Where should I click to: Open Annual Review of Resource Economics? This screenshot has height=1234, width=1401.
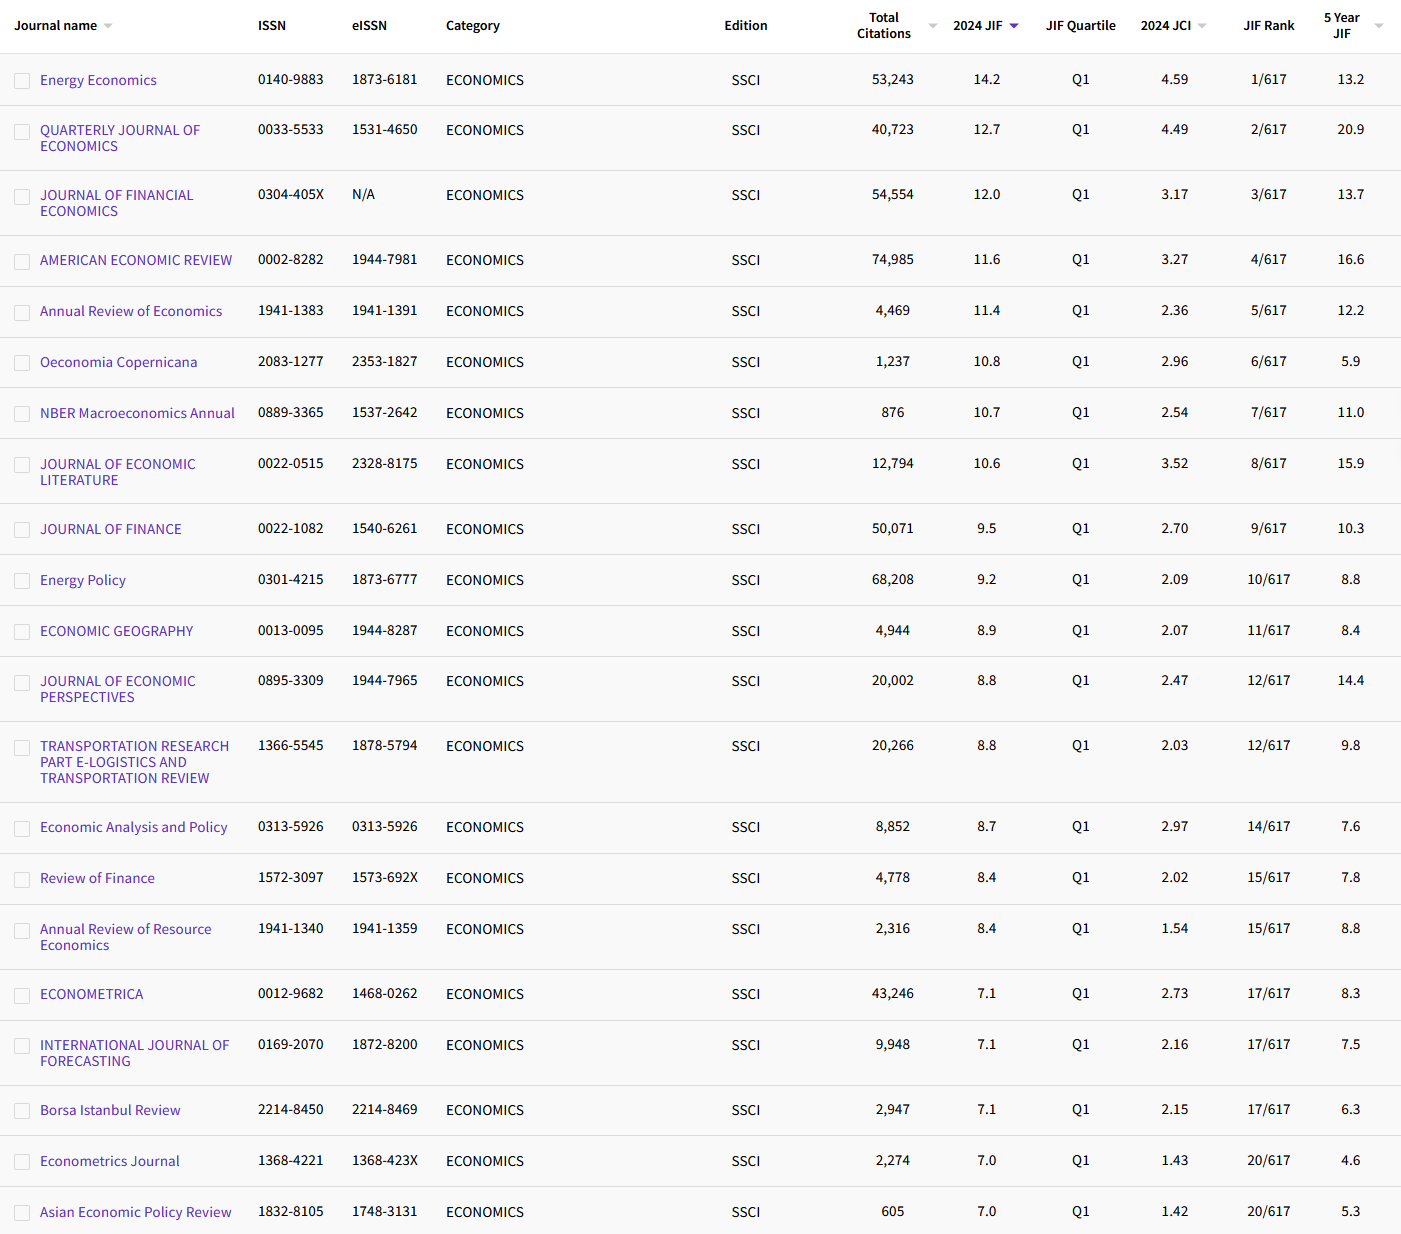point(126,937)
